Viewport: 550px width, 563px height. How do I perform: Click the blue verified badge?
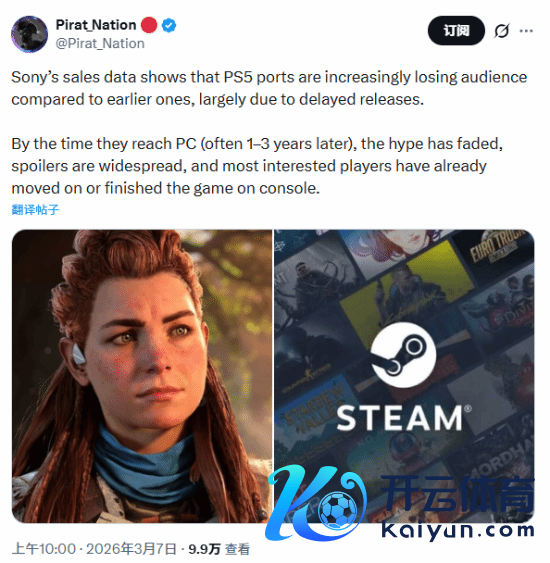tap(168, 25)
